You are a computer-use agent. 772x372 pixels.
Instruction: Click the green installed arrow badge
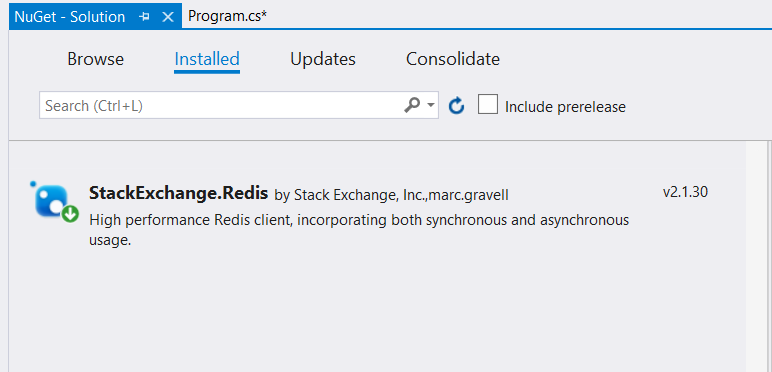[70, 214]
